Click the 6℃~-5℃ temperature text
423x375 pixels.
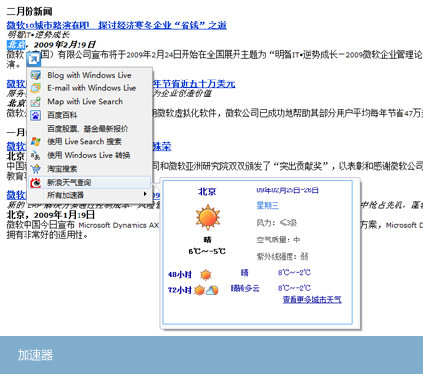coord(207,251)
